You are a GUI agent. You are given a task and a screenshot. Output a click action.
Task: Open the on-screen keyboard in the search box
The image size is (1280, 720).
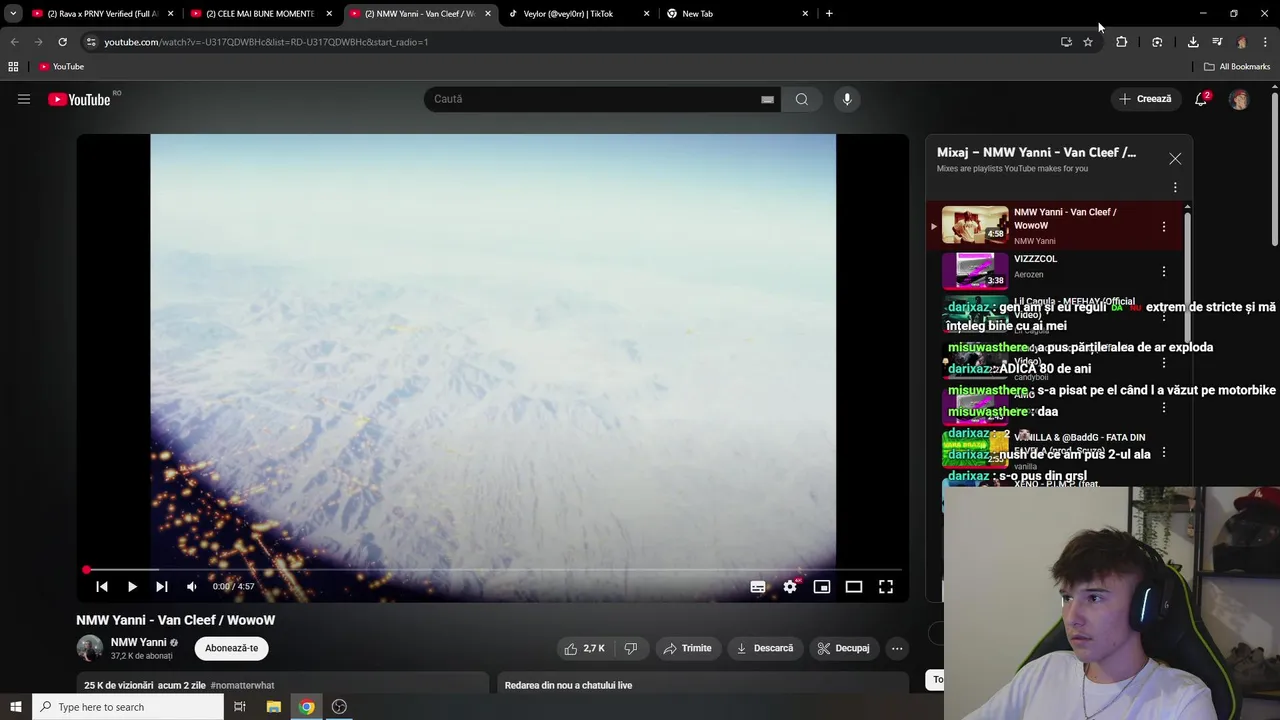[x=767, y=99]
